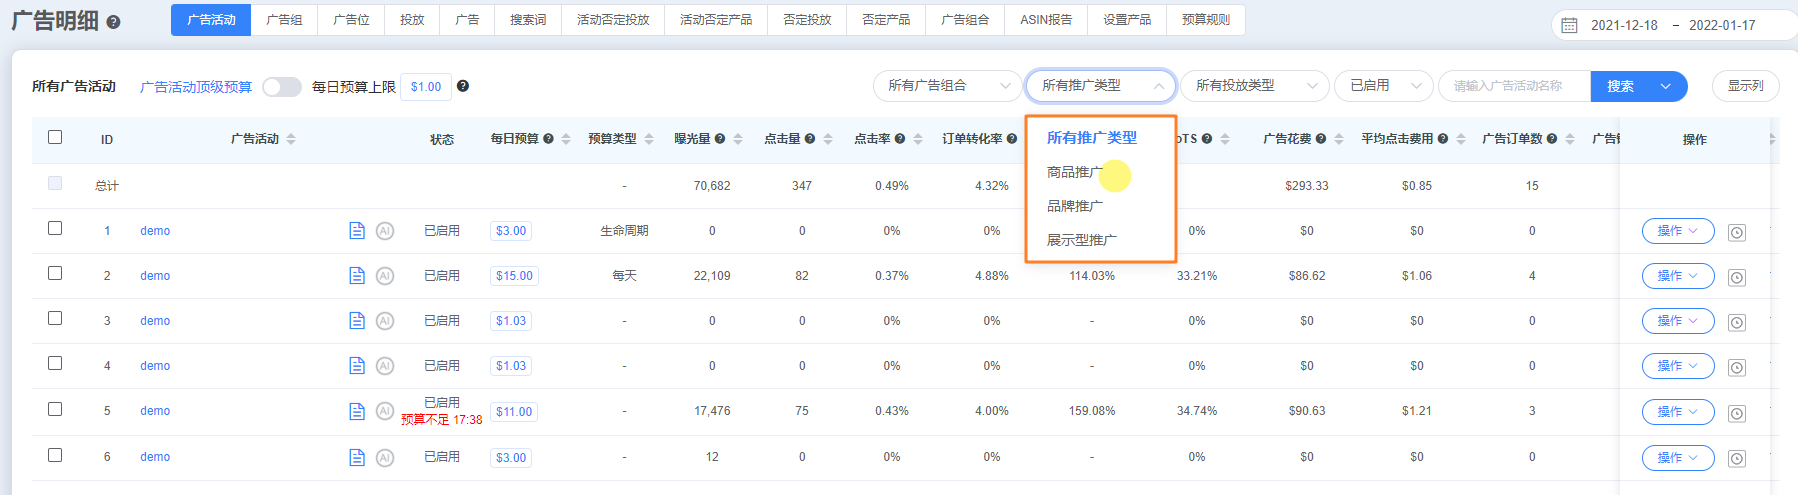The width and height of the screenshot is (1798, 495).
Task: Expand the 所有投放类型 dropdown
Action: click(x=1254, y=86)
